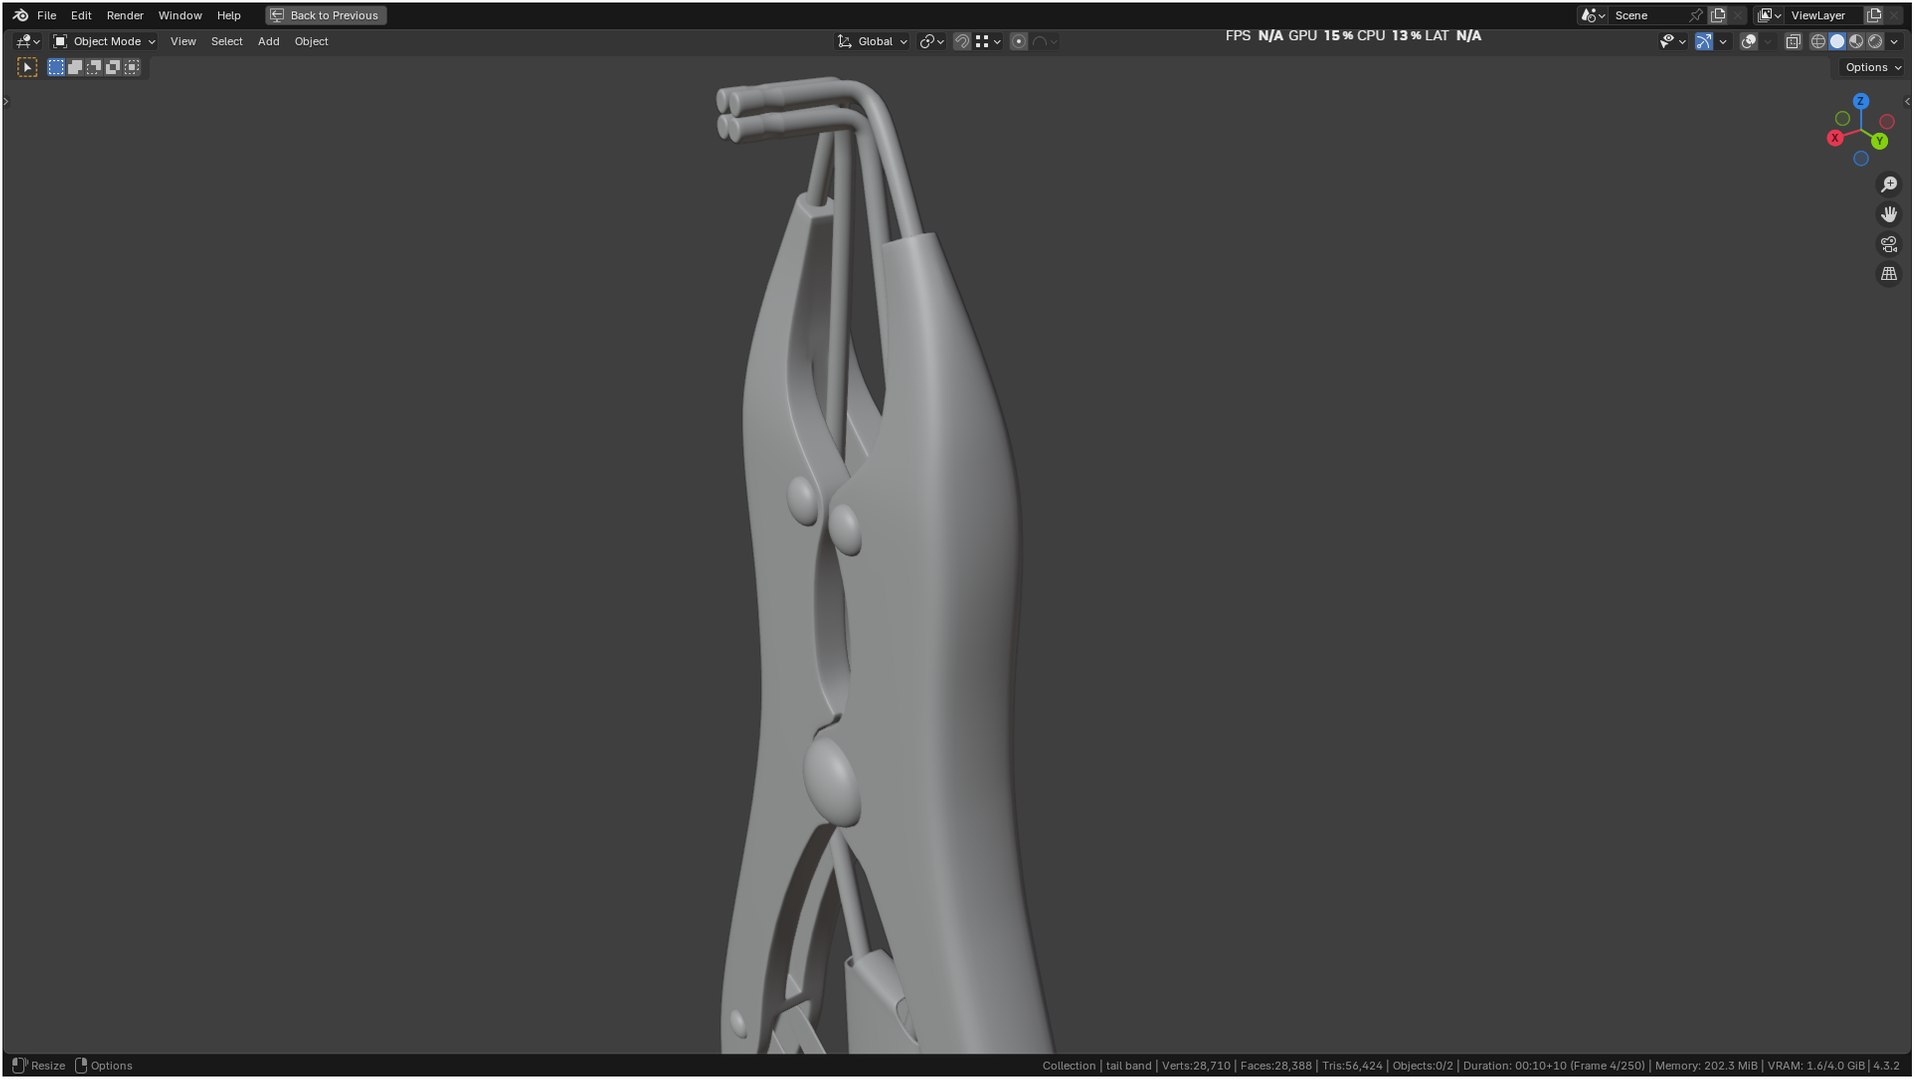Open the Help menu
The width and height of the screenshot is (1915, 1080).
229,15
